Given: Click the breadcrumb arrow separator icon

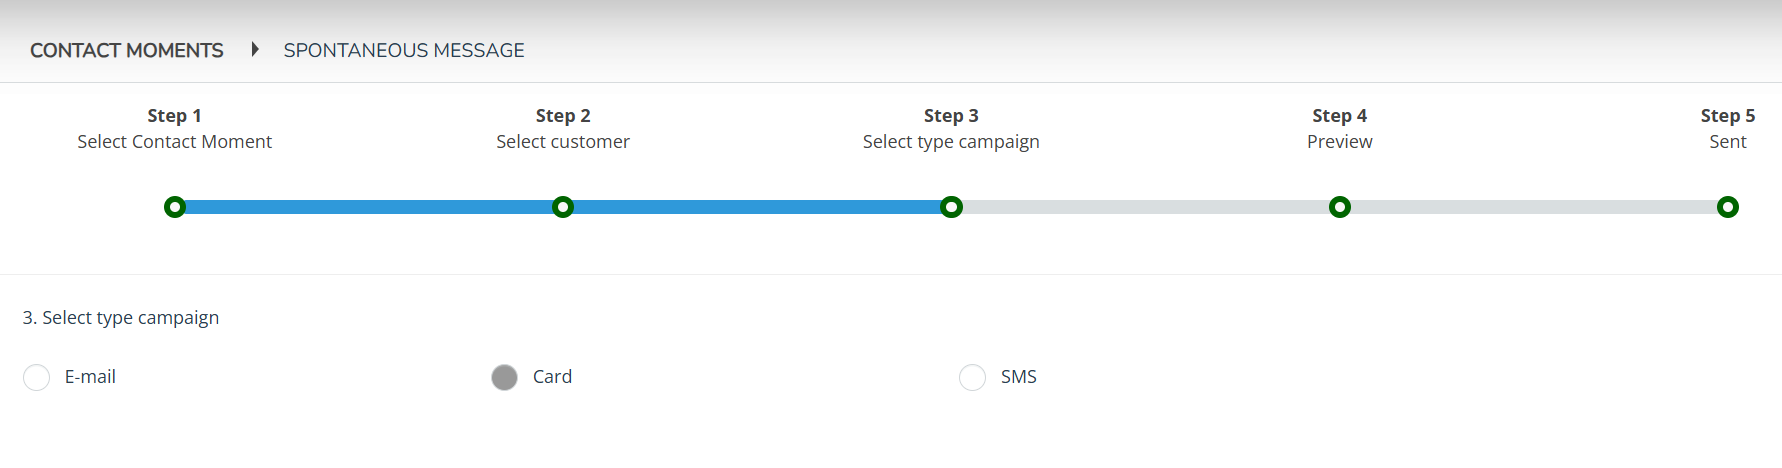Looking at the screenshot, I should (x=255, y=49).
